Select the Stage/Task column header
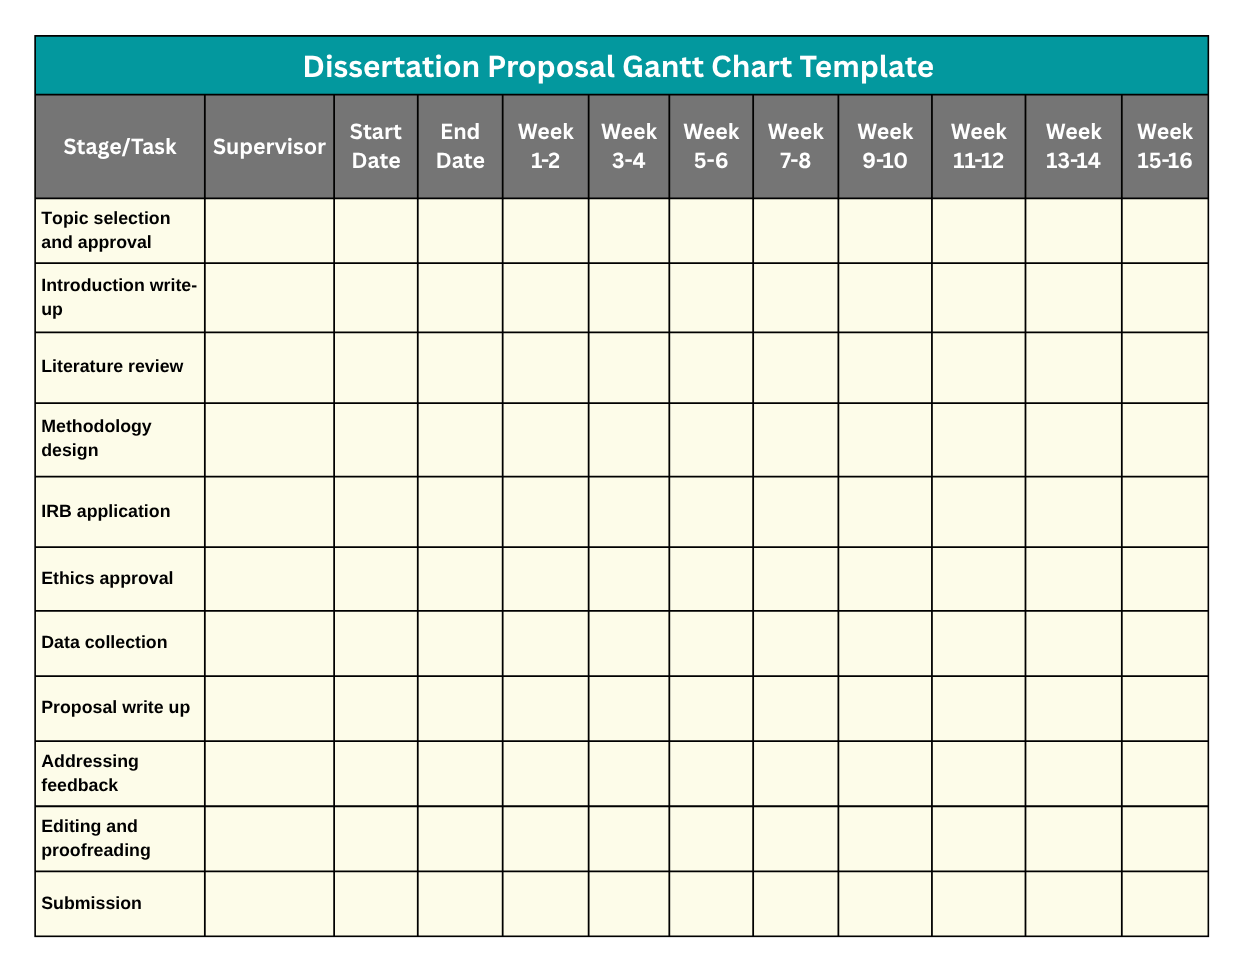 [119, 146]
